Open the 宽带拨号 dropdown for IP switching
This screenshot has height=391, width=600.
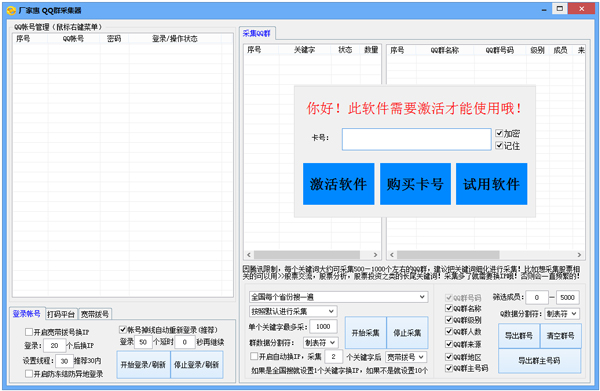click(406, 357)
